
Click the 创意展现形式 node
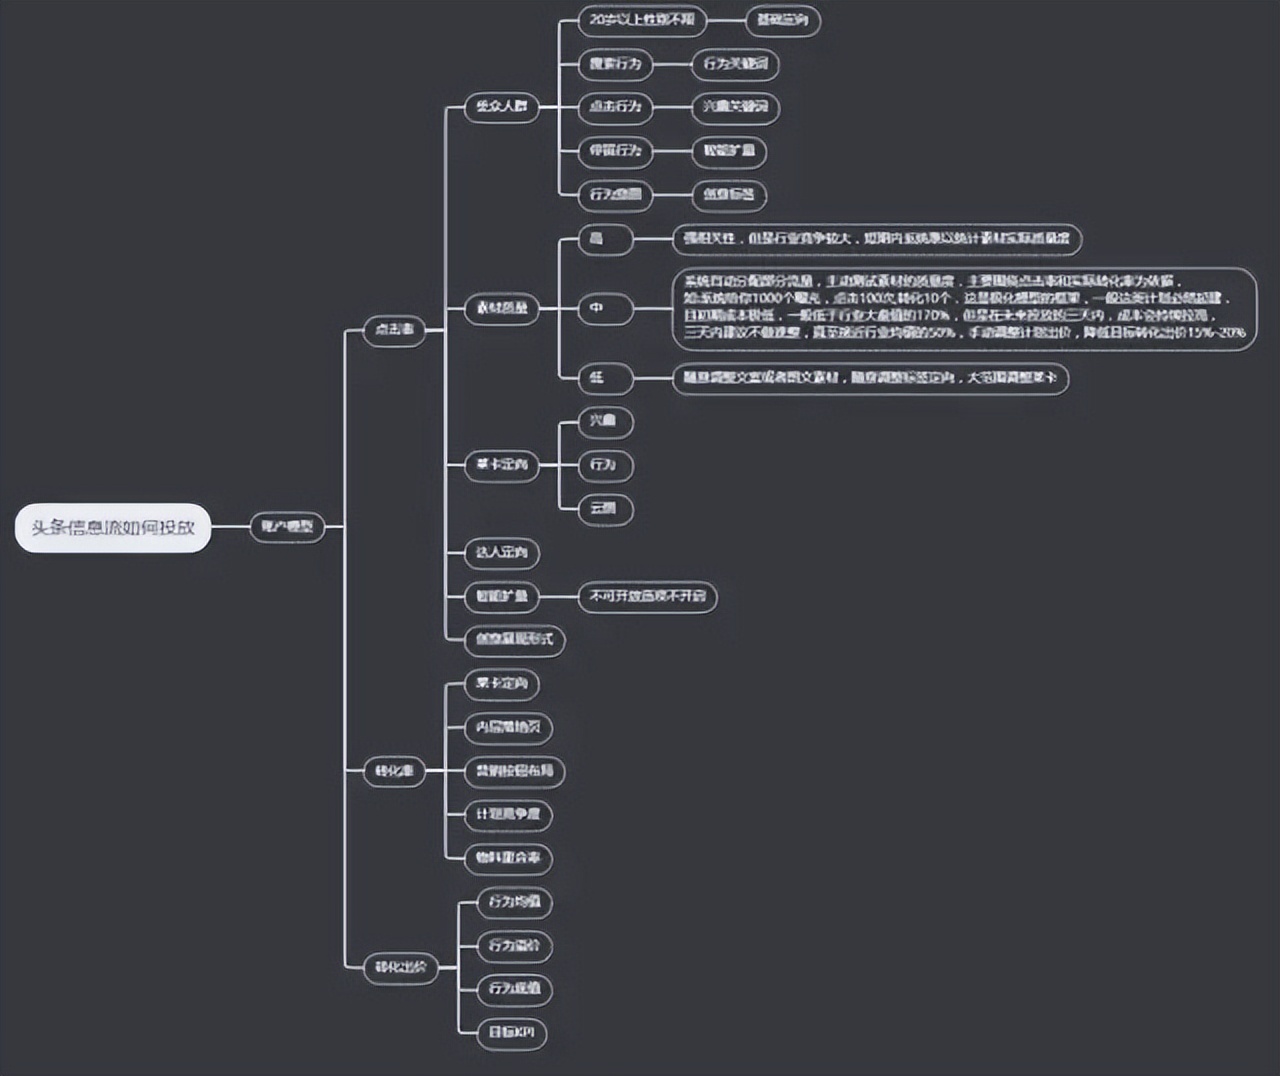[x=515, y=639]
